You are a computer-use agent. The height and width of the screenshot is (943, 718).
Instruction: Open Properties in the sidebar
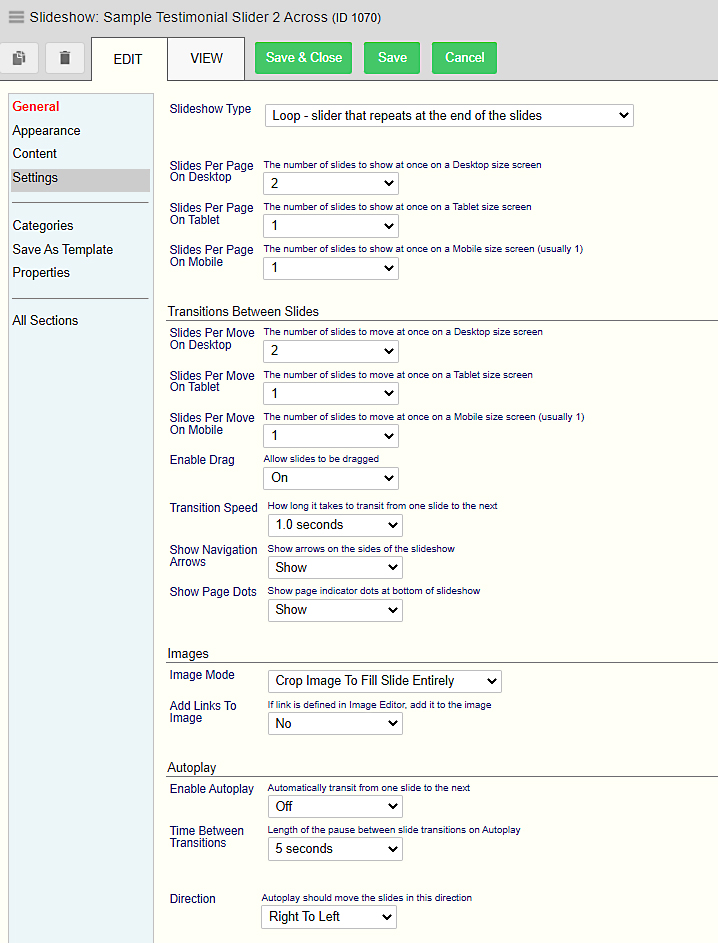pos(41,272)
